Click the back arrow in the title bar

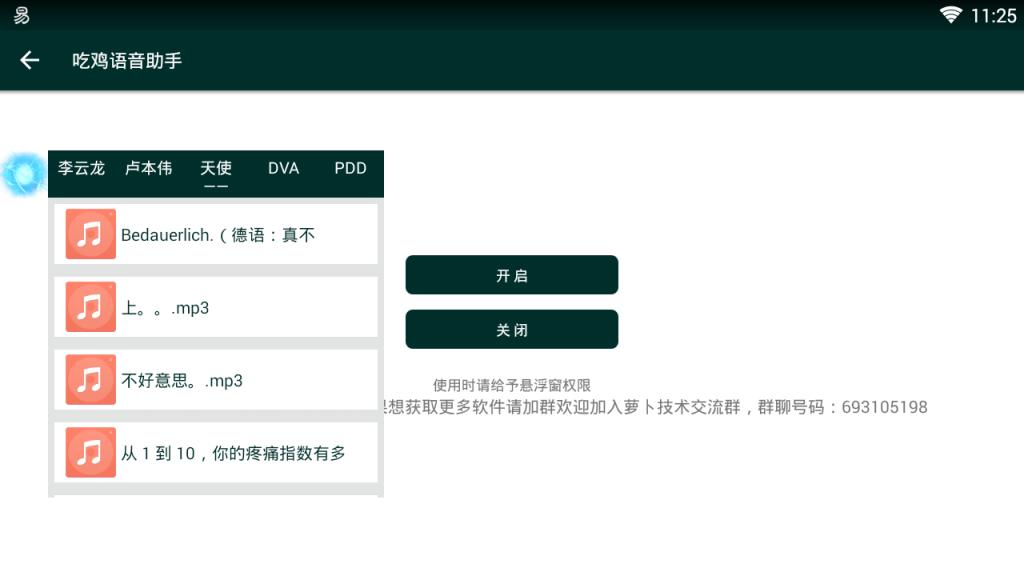click(29, 60)
